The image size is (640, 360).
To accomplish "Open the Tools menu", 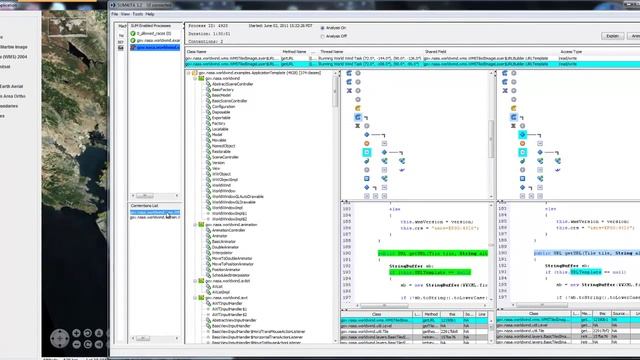I will [138, 14].
